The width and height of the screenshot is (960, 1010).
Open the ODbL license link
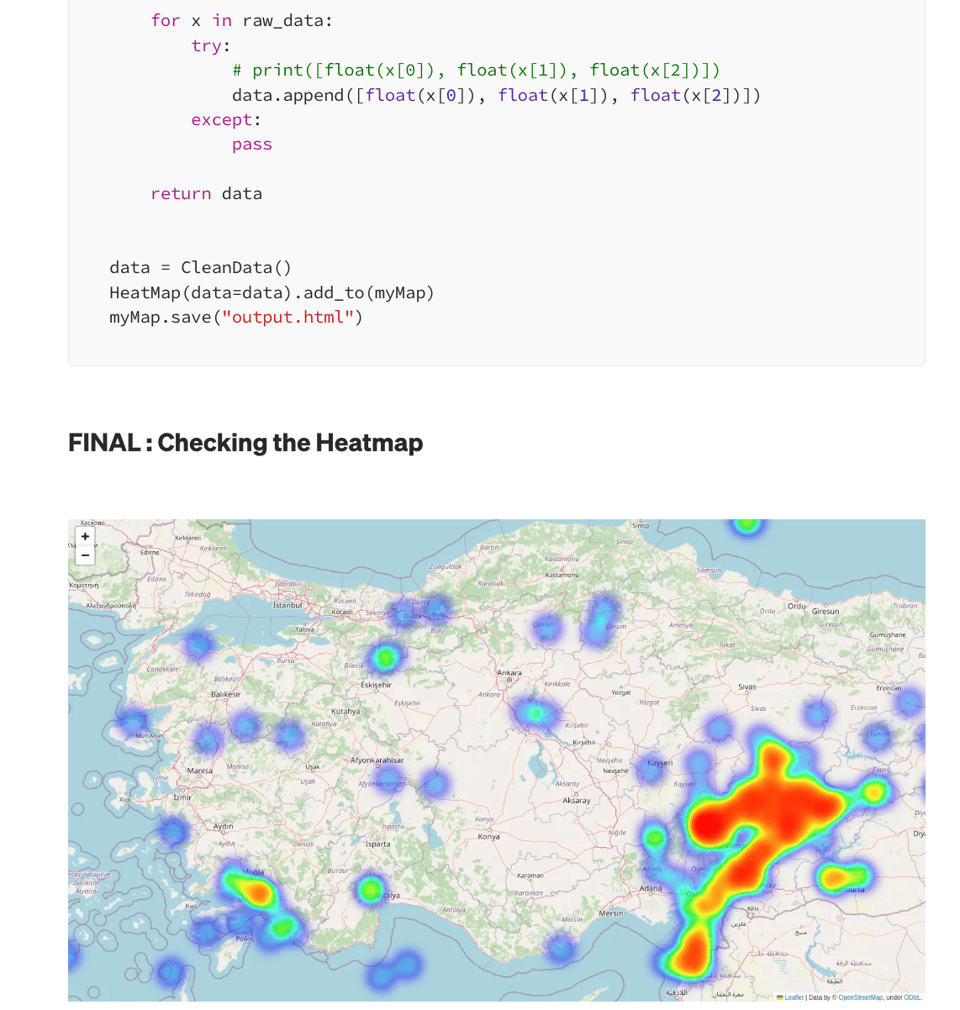pyautogui.click(x=912, y=997)
